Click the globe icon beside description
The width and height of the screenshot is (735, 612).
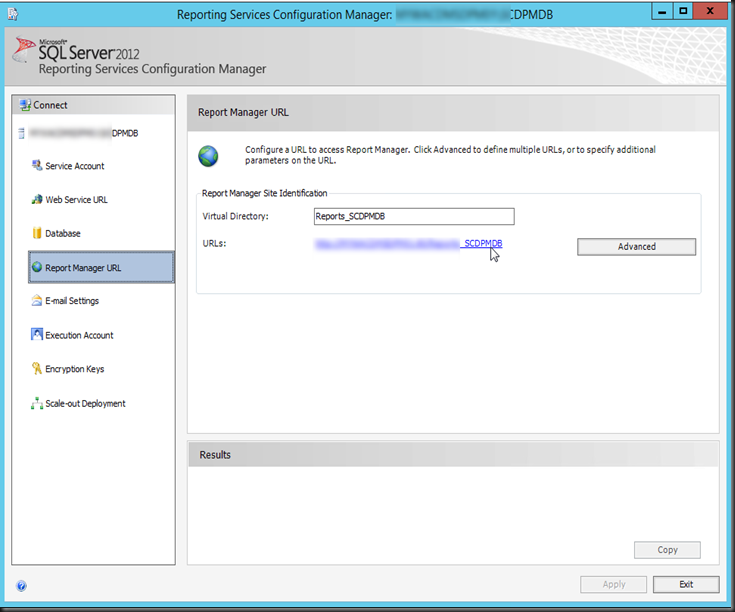(x=208, y=156)
